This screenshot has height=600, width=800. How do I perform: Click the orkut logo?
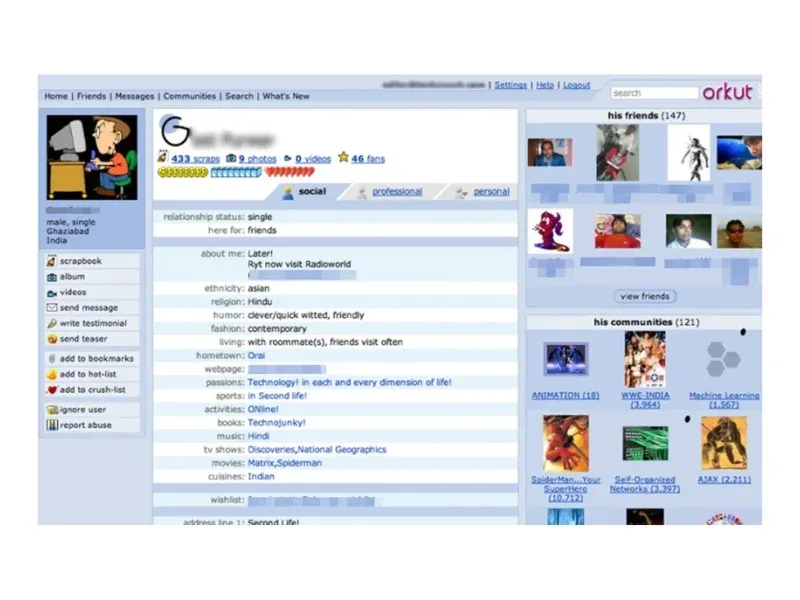(x=727, y=92)
